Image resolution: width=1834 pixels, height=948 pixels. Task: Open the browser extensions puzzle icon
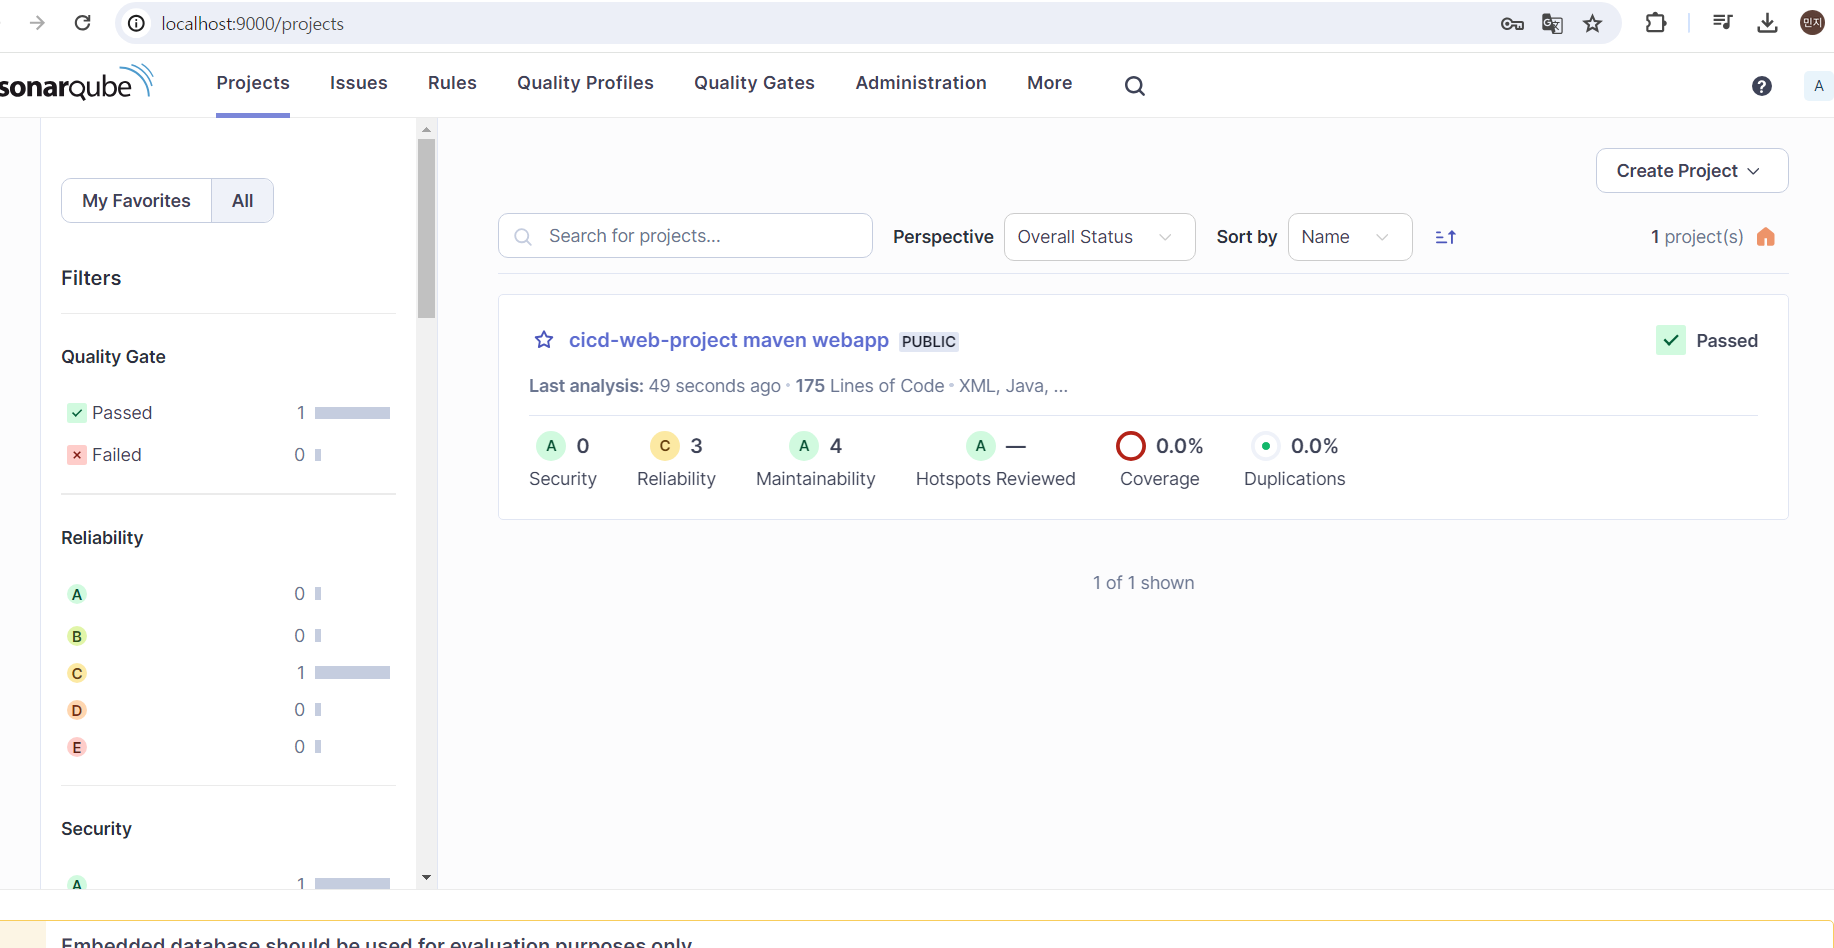[x=1656, y=23]
